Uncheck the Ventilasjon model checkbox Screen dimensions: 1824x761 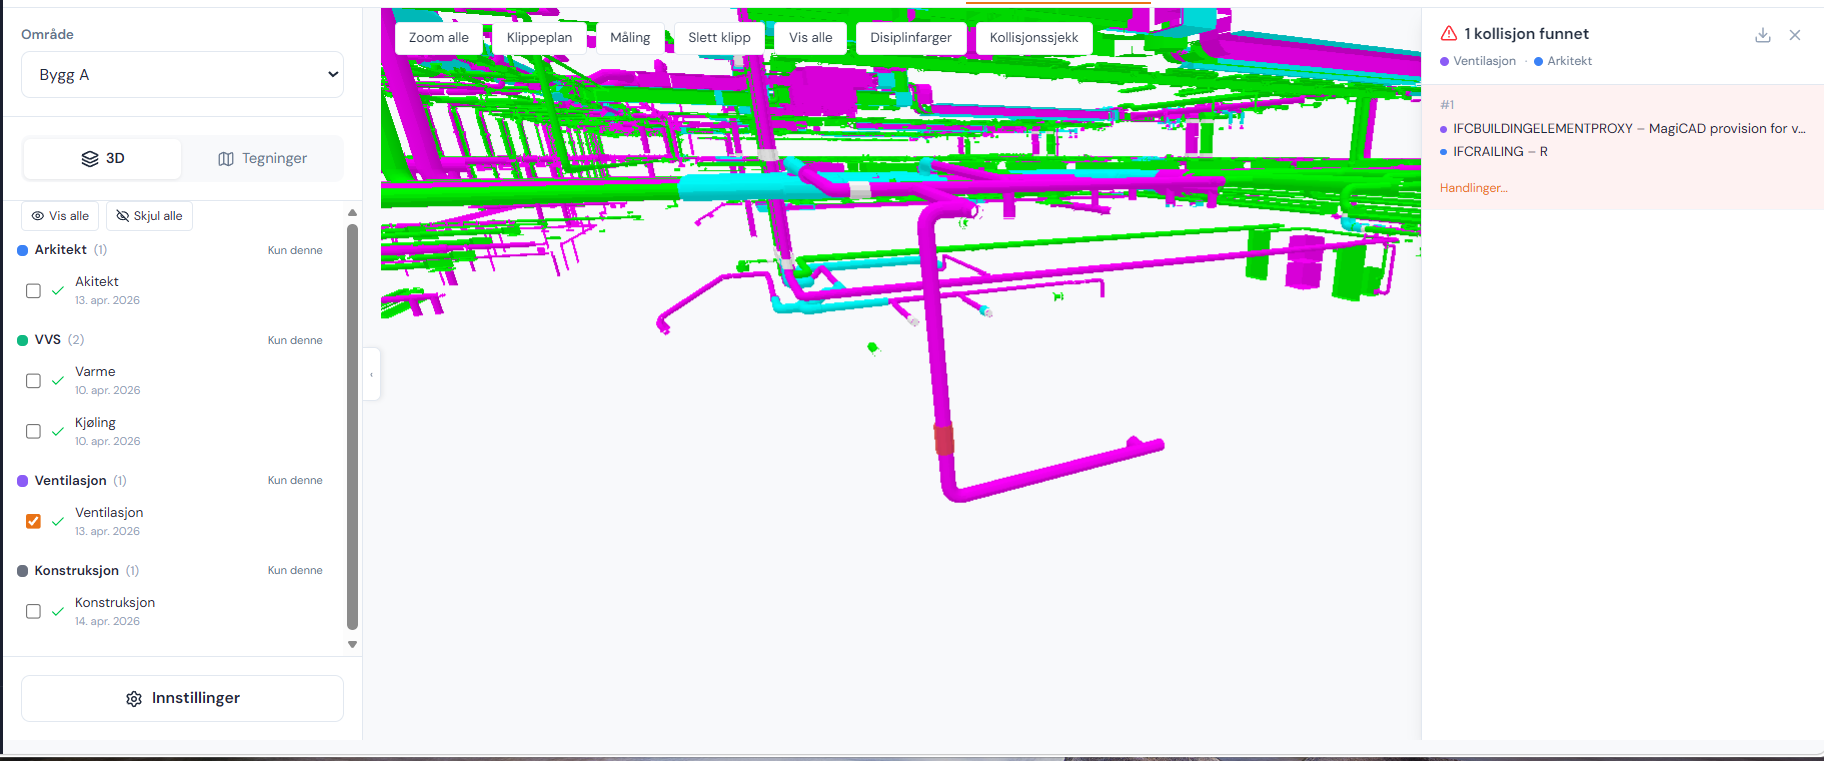pos(33,521)
